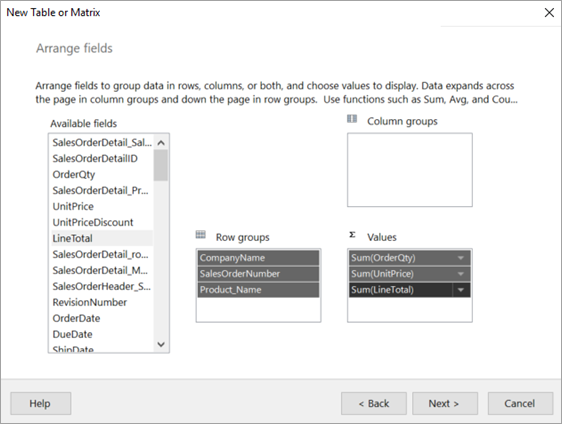Select UnitPriceDiscount in Available fields
Screen dimensions: 562x424
click(102, 222)
